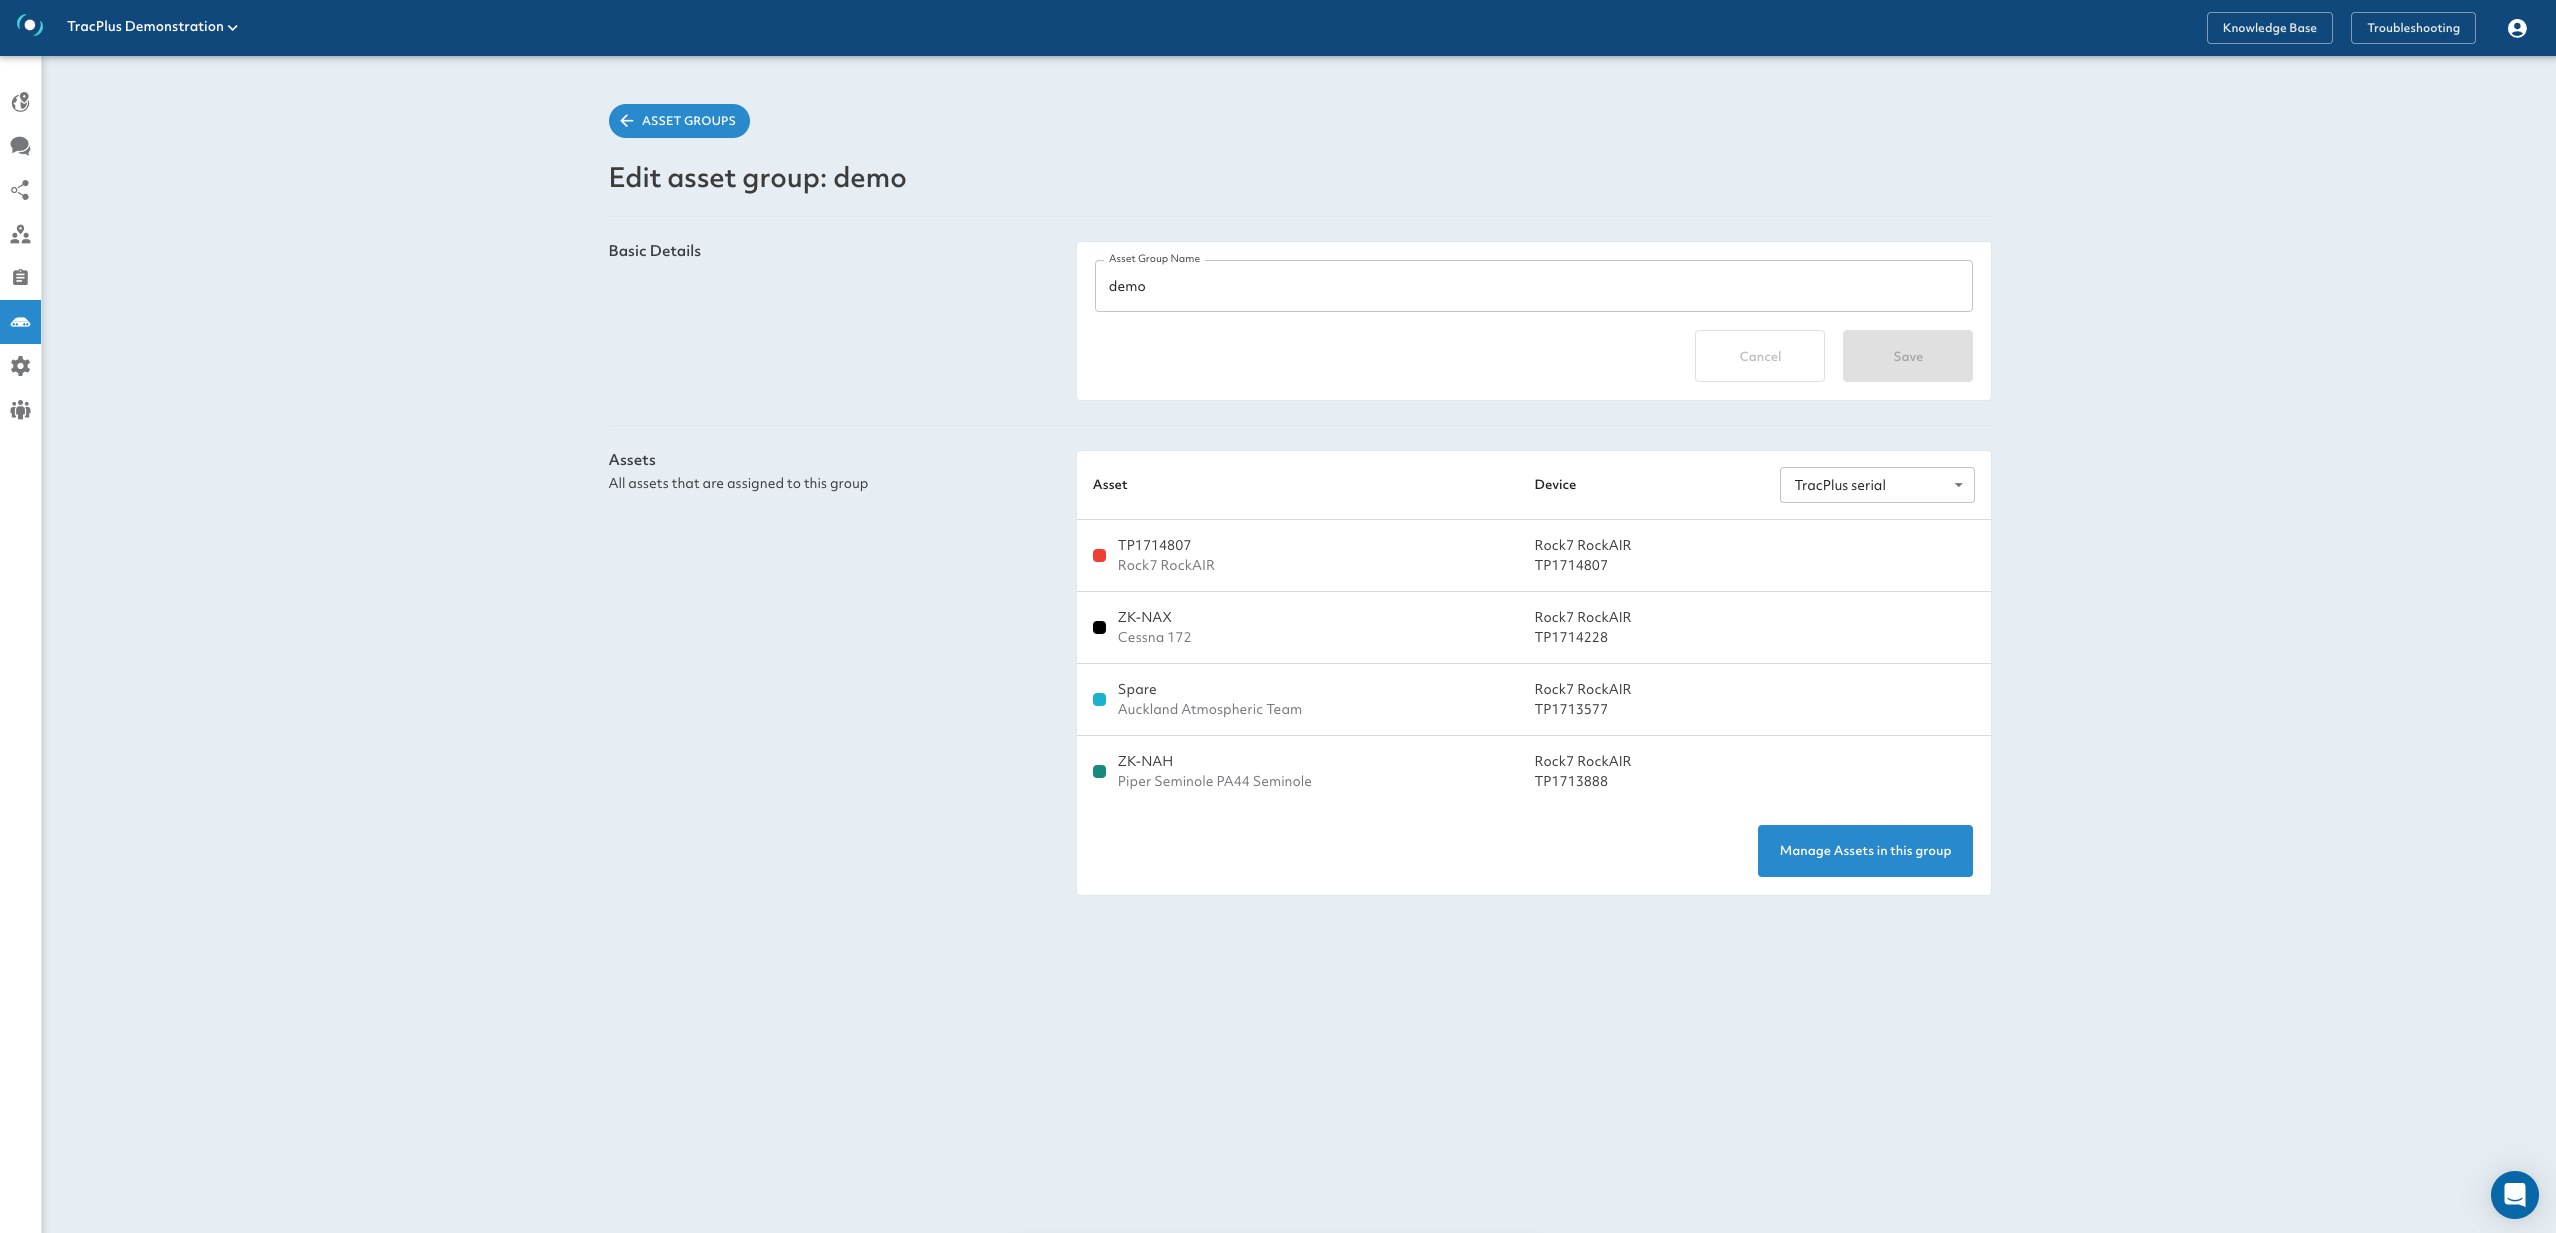Screen dimensions: 2556x1233
Task: Click the Asset Group Name field
Action: coord(1533,286)
